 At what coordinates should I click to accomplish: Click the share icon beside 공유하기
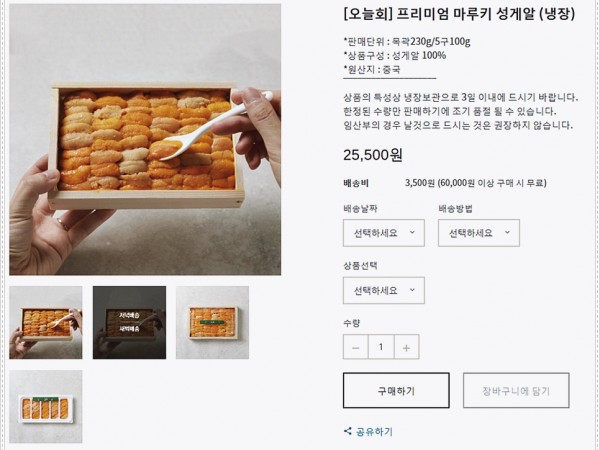click(x=348, y=432)
